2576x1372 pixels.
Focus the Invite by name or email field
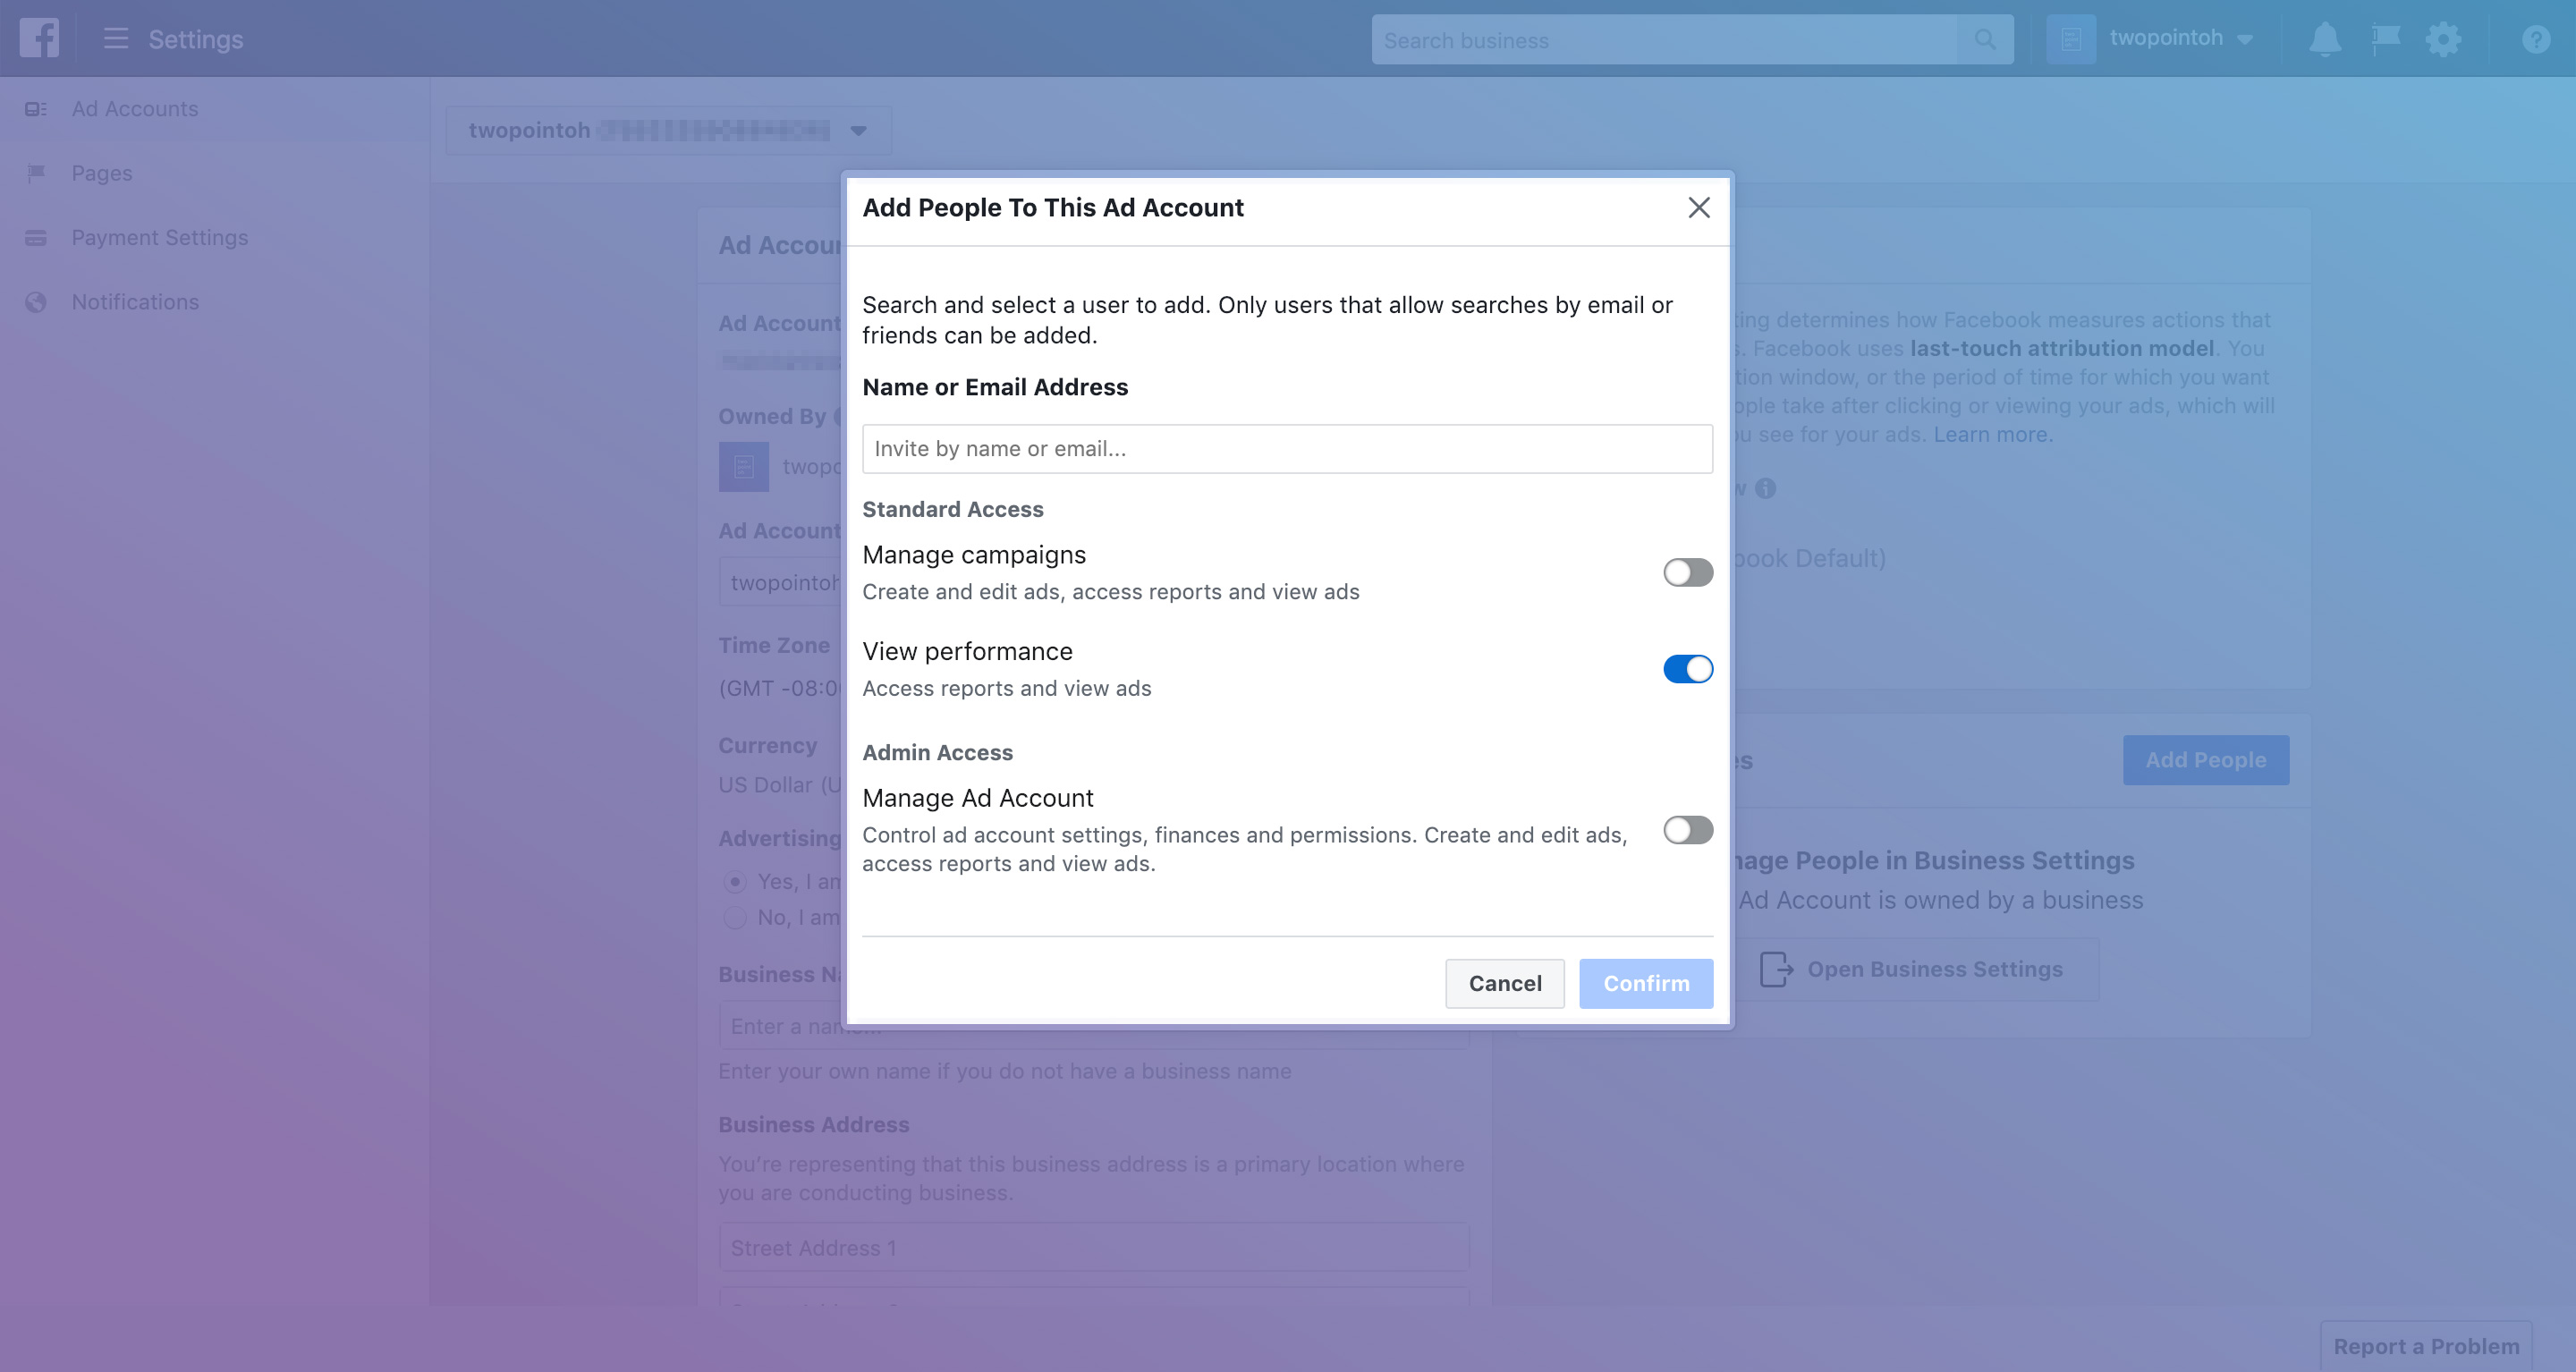[x=1286, y=449]
